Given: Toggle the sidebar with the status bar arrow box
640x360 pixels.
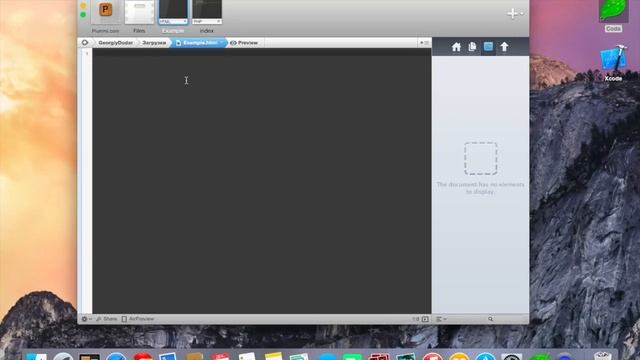Looking at the screenshot, I should click(x=425, y=319).
